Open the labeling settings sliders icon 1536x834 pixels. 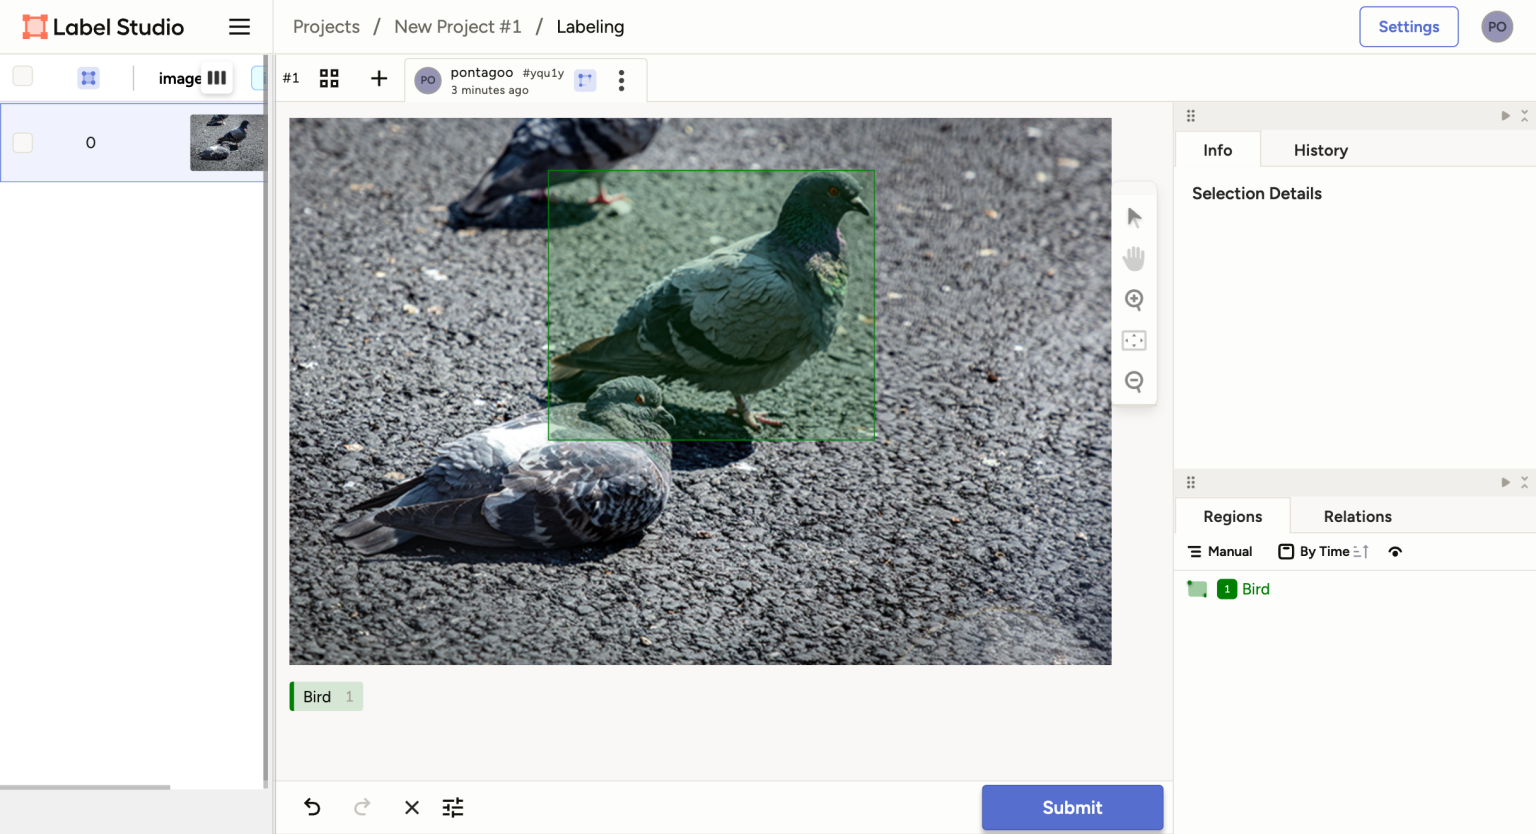[453, 807]
